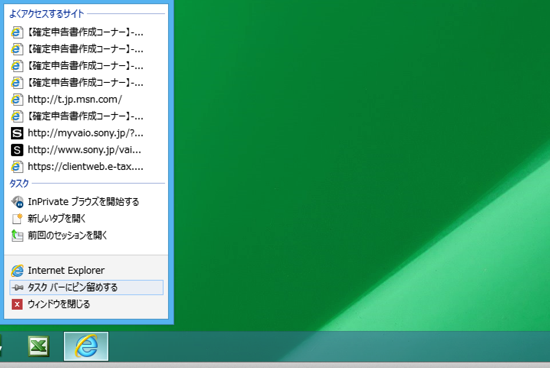Open the http://myvaio.sony.jp/?... entry

86,133
